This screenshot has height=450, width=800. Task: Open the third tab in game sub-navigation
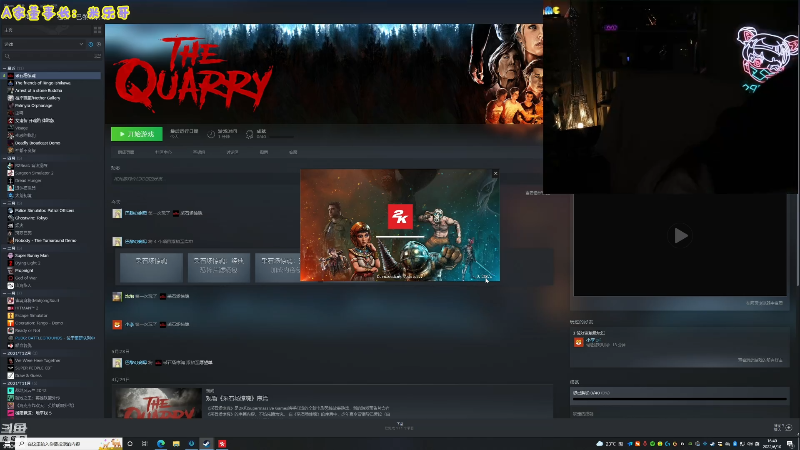199,152
